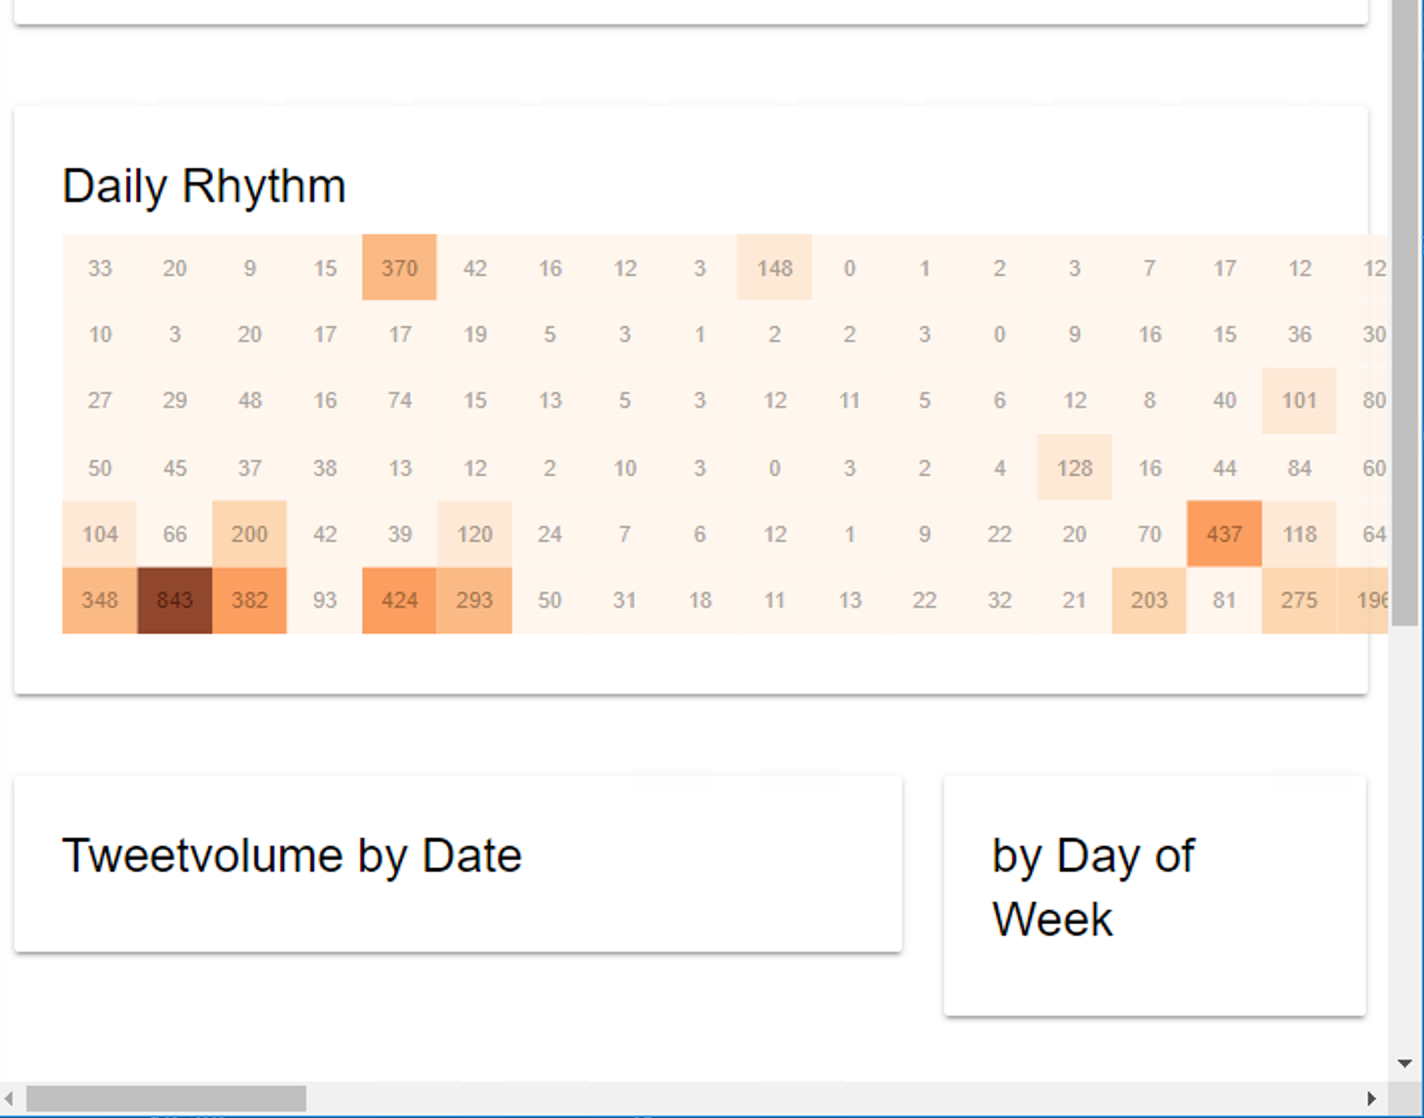The height and width of the screenshot is (1118, 1424).
Task: Click the 424 cell in bottom row
Action: pos(399,600)
